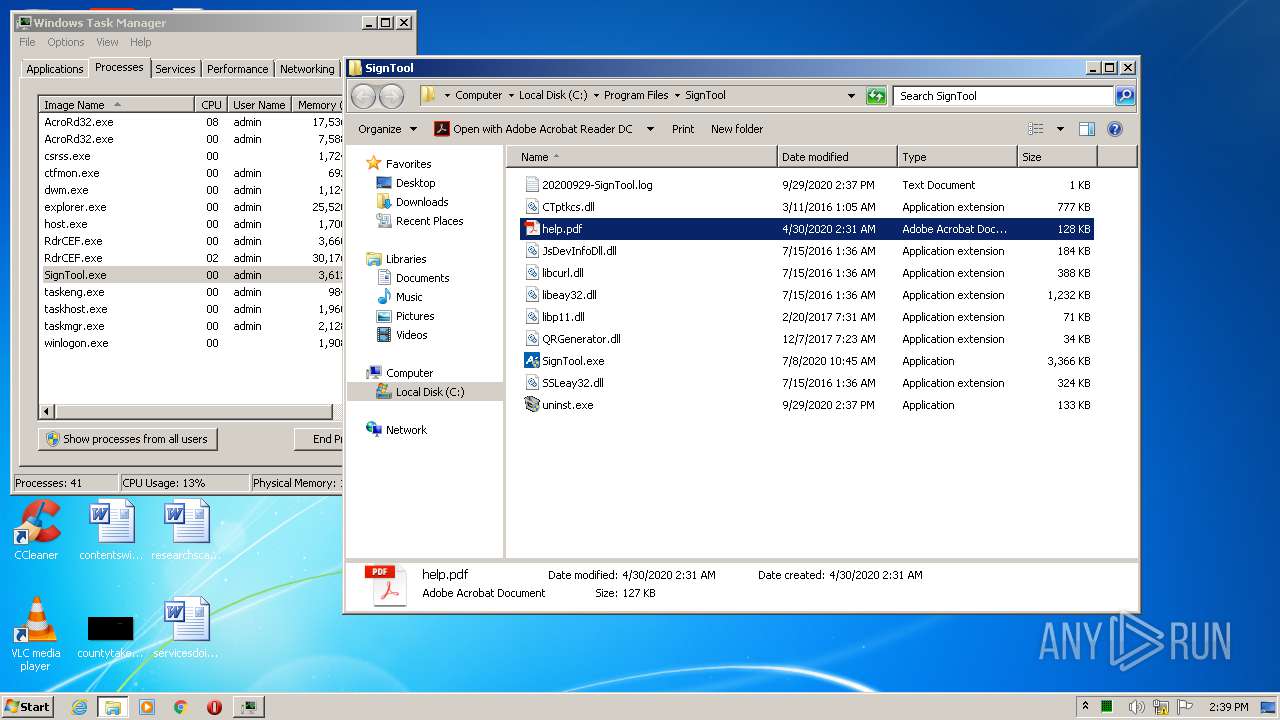Open Explorer help question mark icon
Screen dimensions: 1280x720
click(1115, 129)
